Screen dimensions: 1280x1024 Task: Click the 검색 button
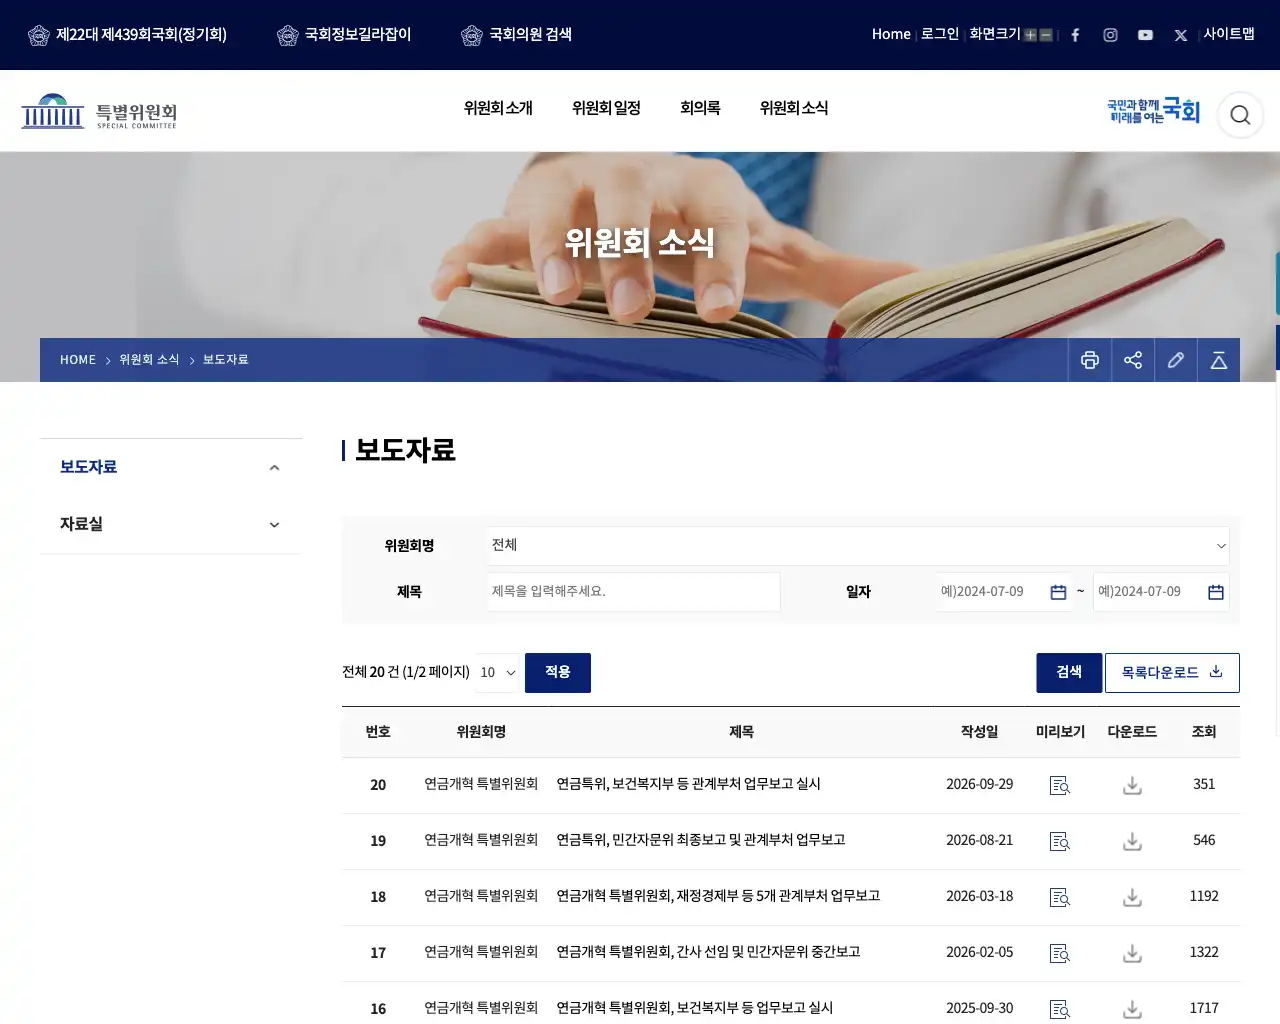[1069, 673]
